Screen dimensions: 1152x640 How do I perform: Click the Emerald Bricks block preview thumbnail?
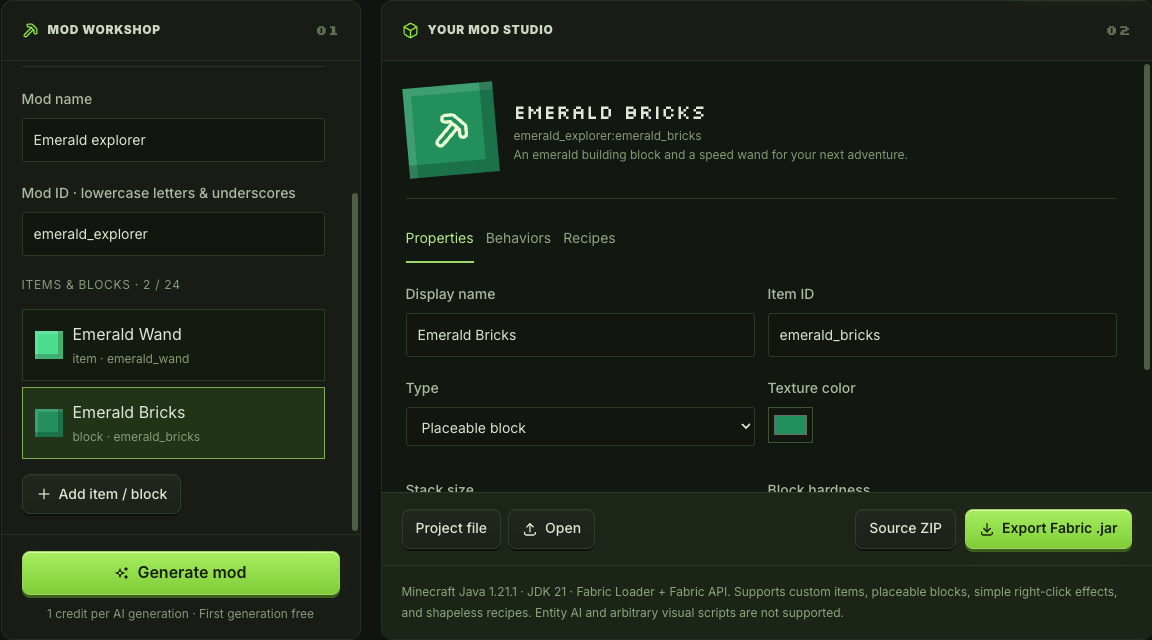pyautogui.click(x=451, y=130)
